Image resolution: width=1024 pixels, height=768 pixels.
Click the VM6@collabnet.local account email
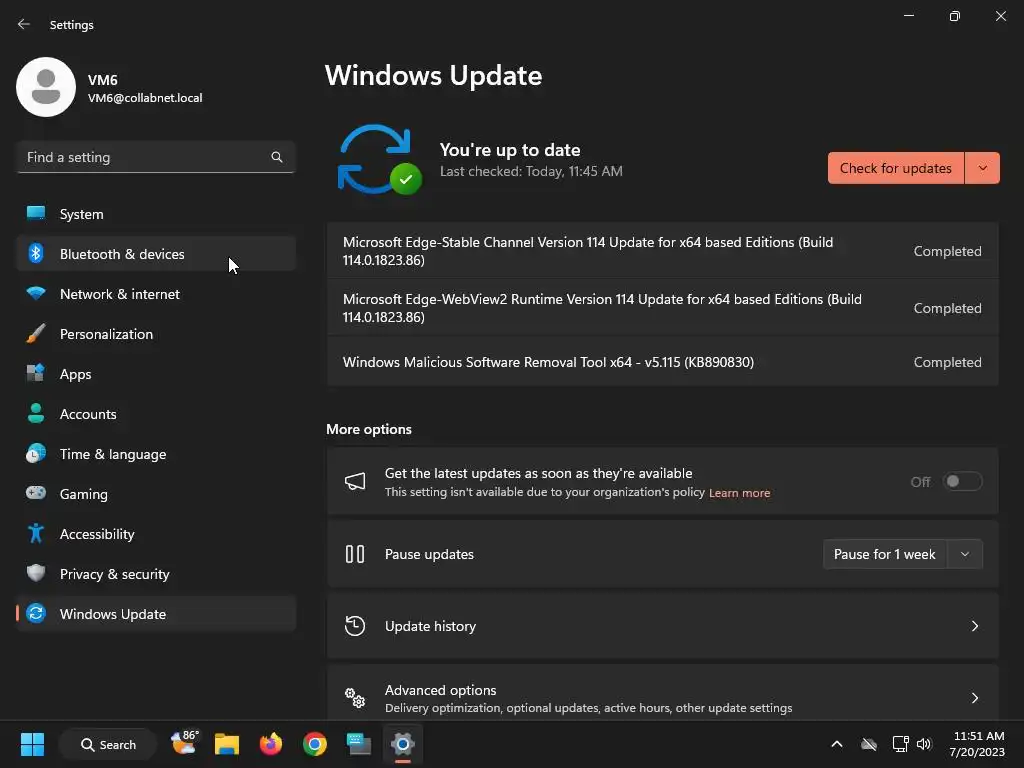tap(145, 98)
